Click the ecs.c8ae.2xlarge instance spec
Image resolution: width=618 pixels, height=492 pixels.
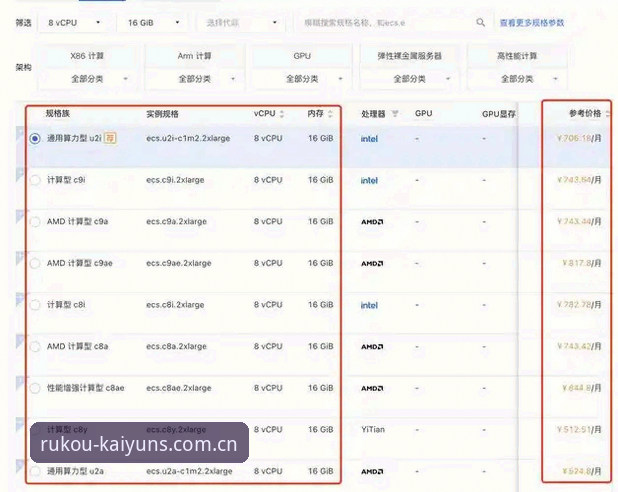coord(179,388)
